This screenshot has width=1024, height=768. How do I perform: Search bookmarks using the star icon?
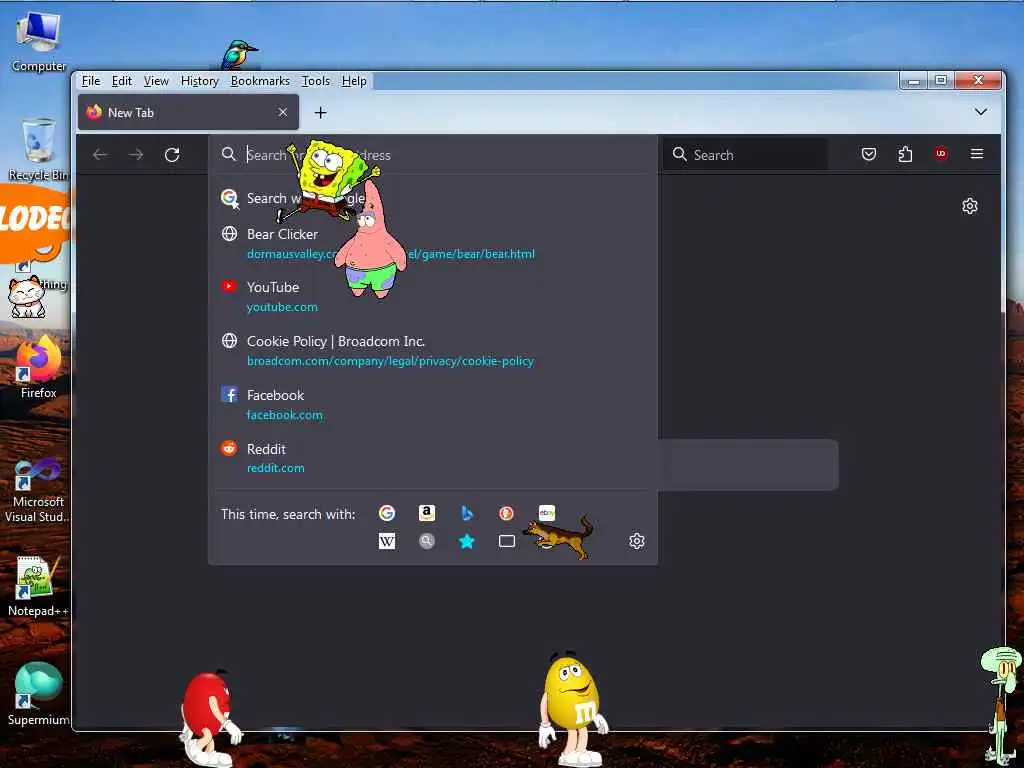(466, 541)
